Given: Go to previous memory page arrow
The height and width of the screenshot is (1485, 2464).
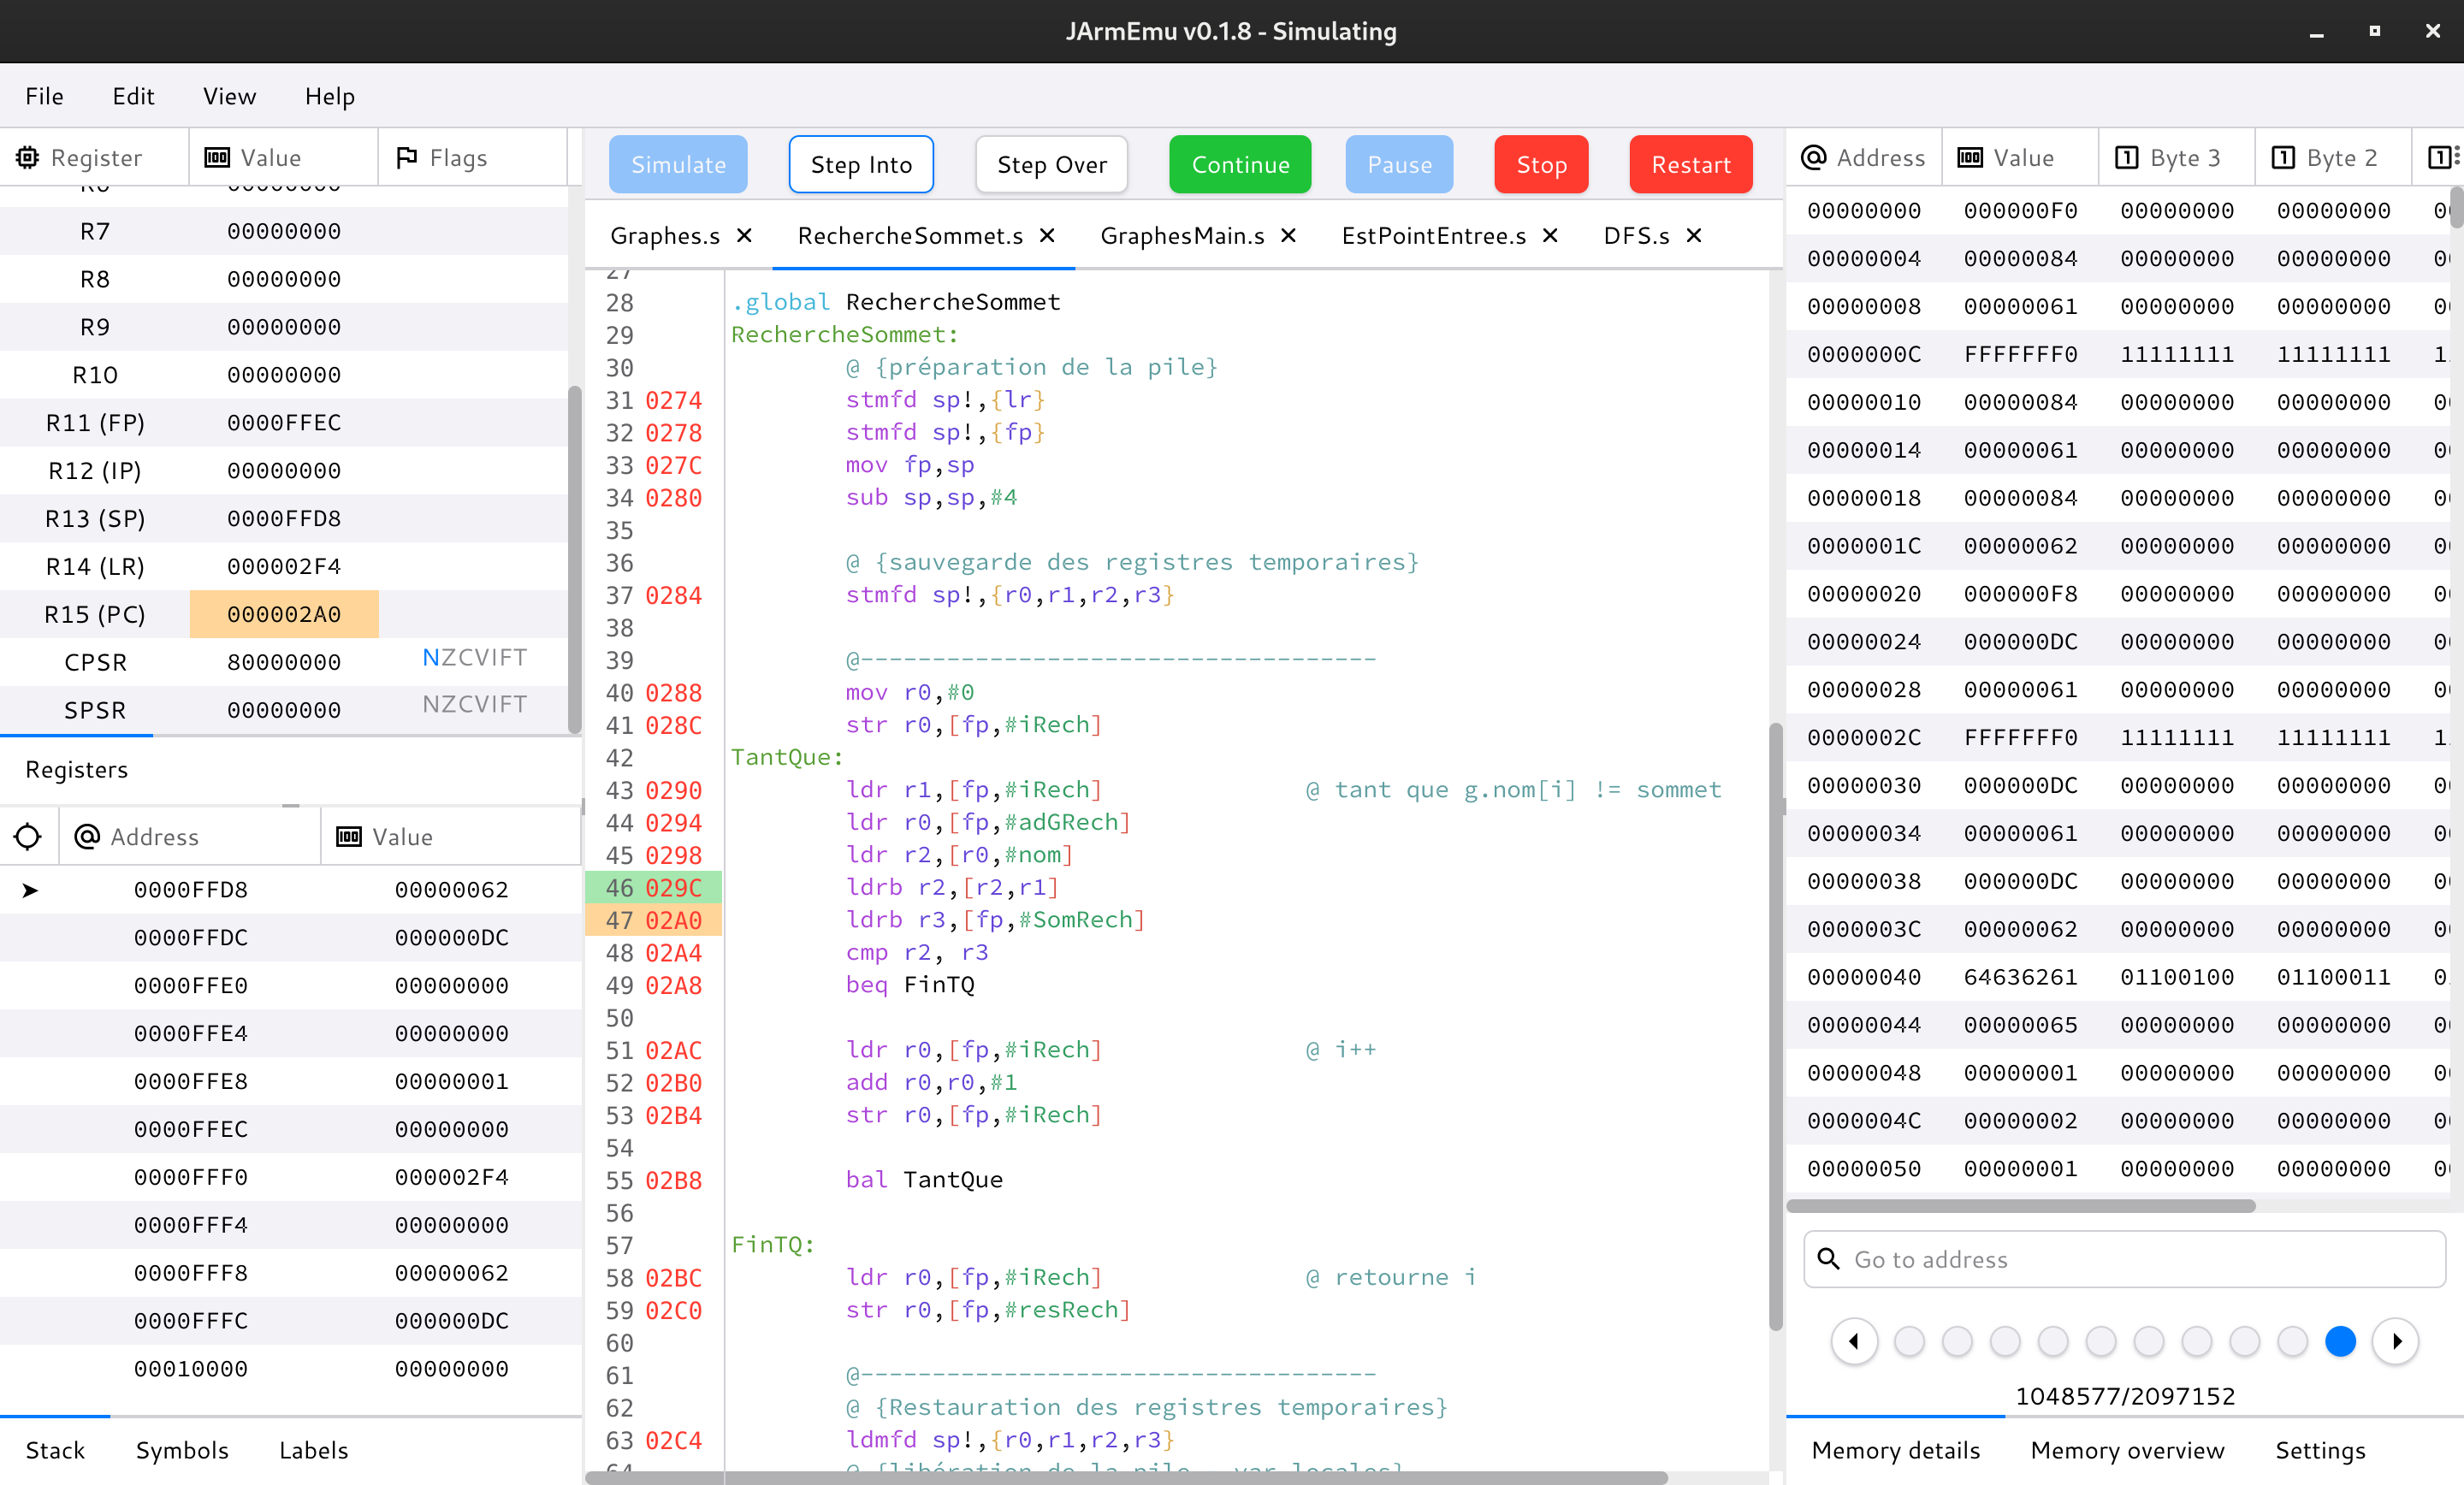Looking at the screenshot, I should [x=1854, y=1341].
